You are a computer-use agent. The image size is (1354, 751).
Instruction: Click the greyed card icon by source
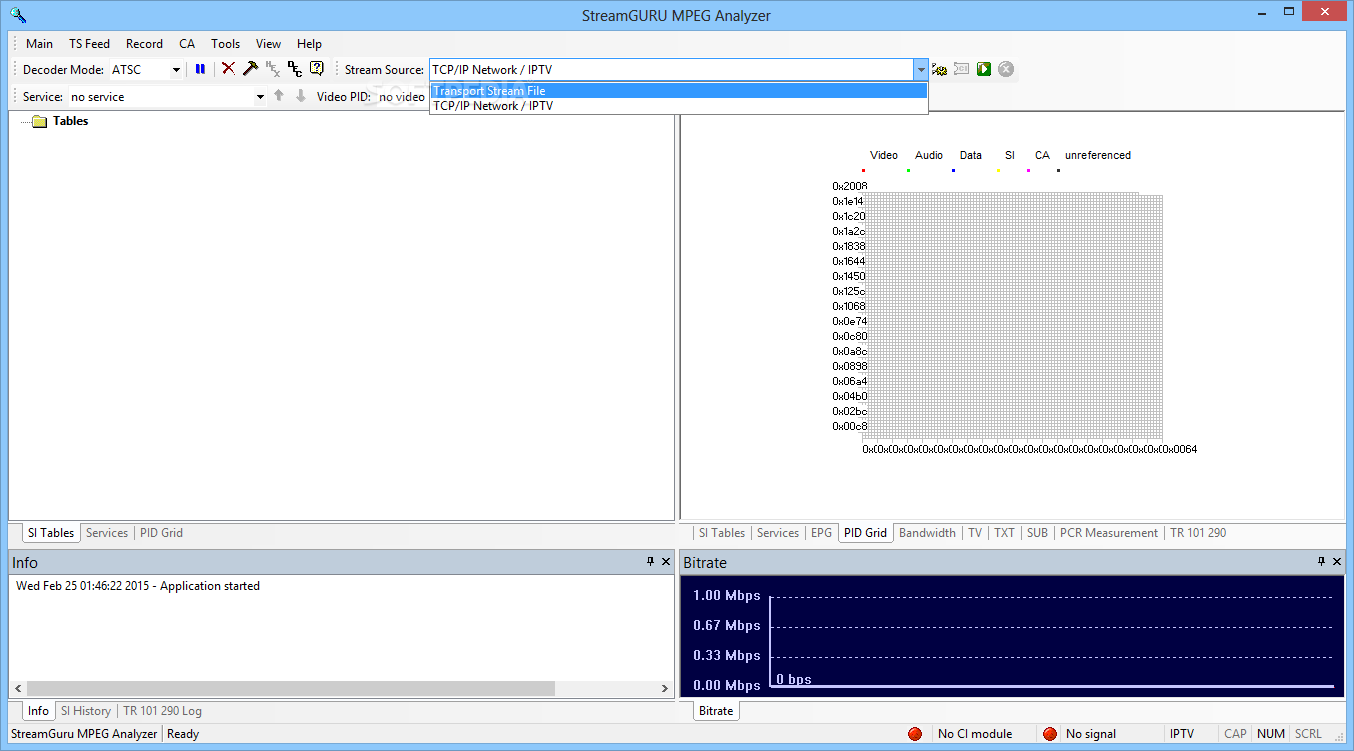coord(962,69)
